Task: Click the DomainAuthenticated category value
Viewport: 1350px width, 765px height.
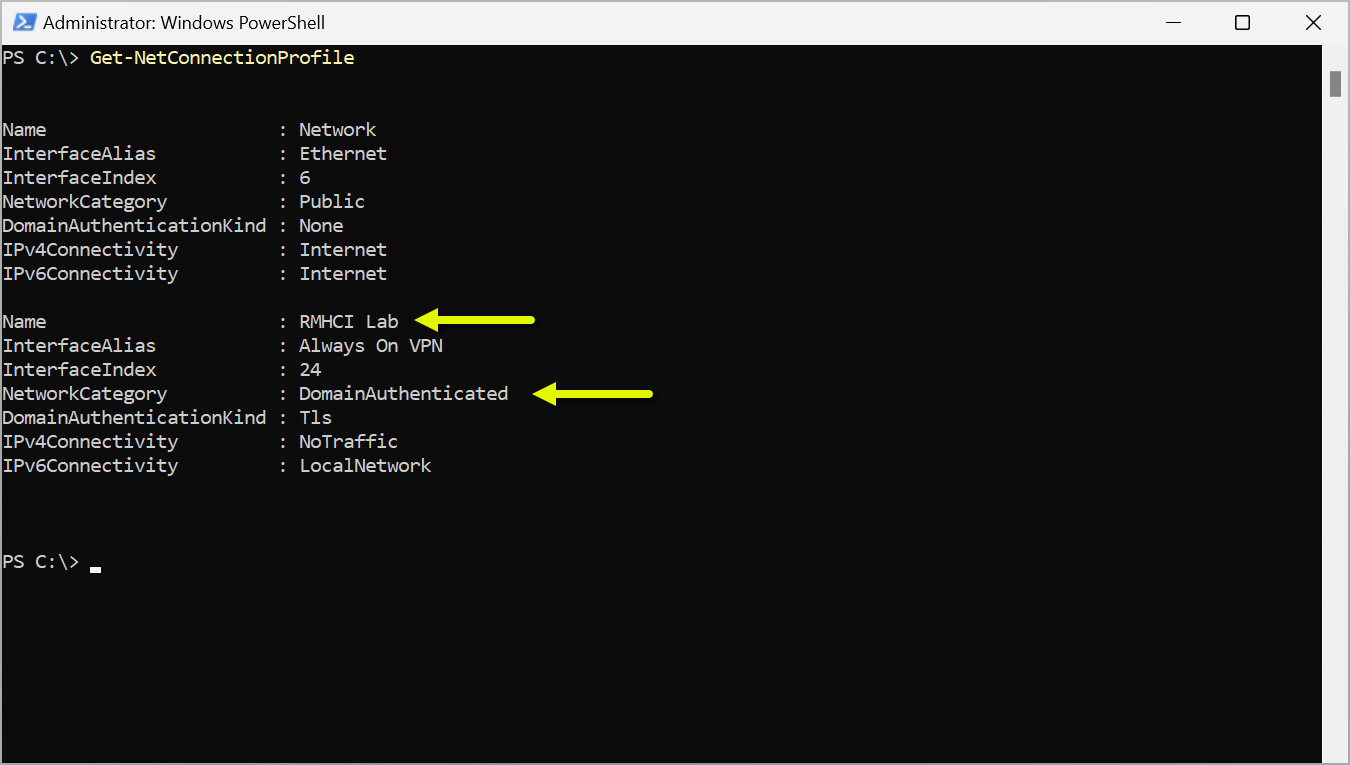Action: pos(404,394)
